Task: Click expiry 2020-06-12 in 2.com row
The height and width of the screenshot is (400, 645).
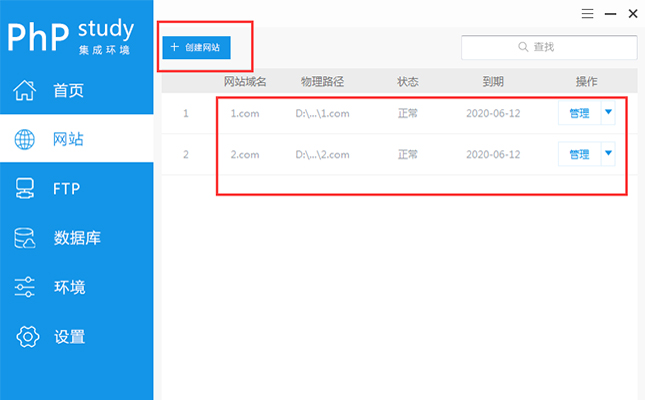Action: click(x=493, y=154)
